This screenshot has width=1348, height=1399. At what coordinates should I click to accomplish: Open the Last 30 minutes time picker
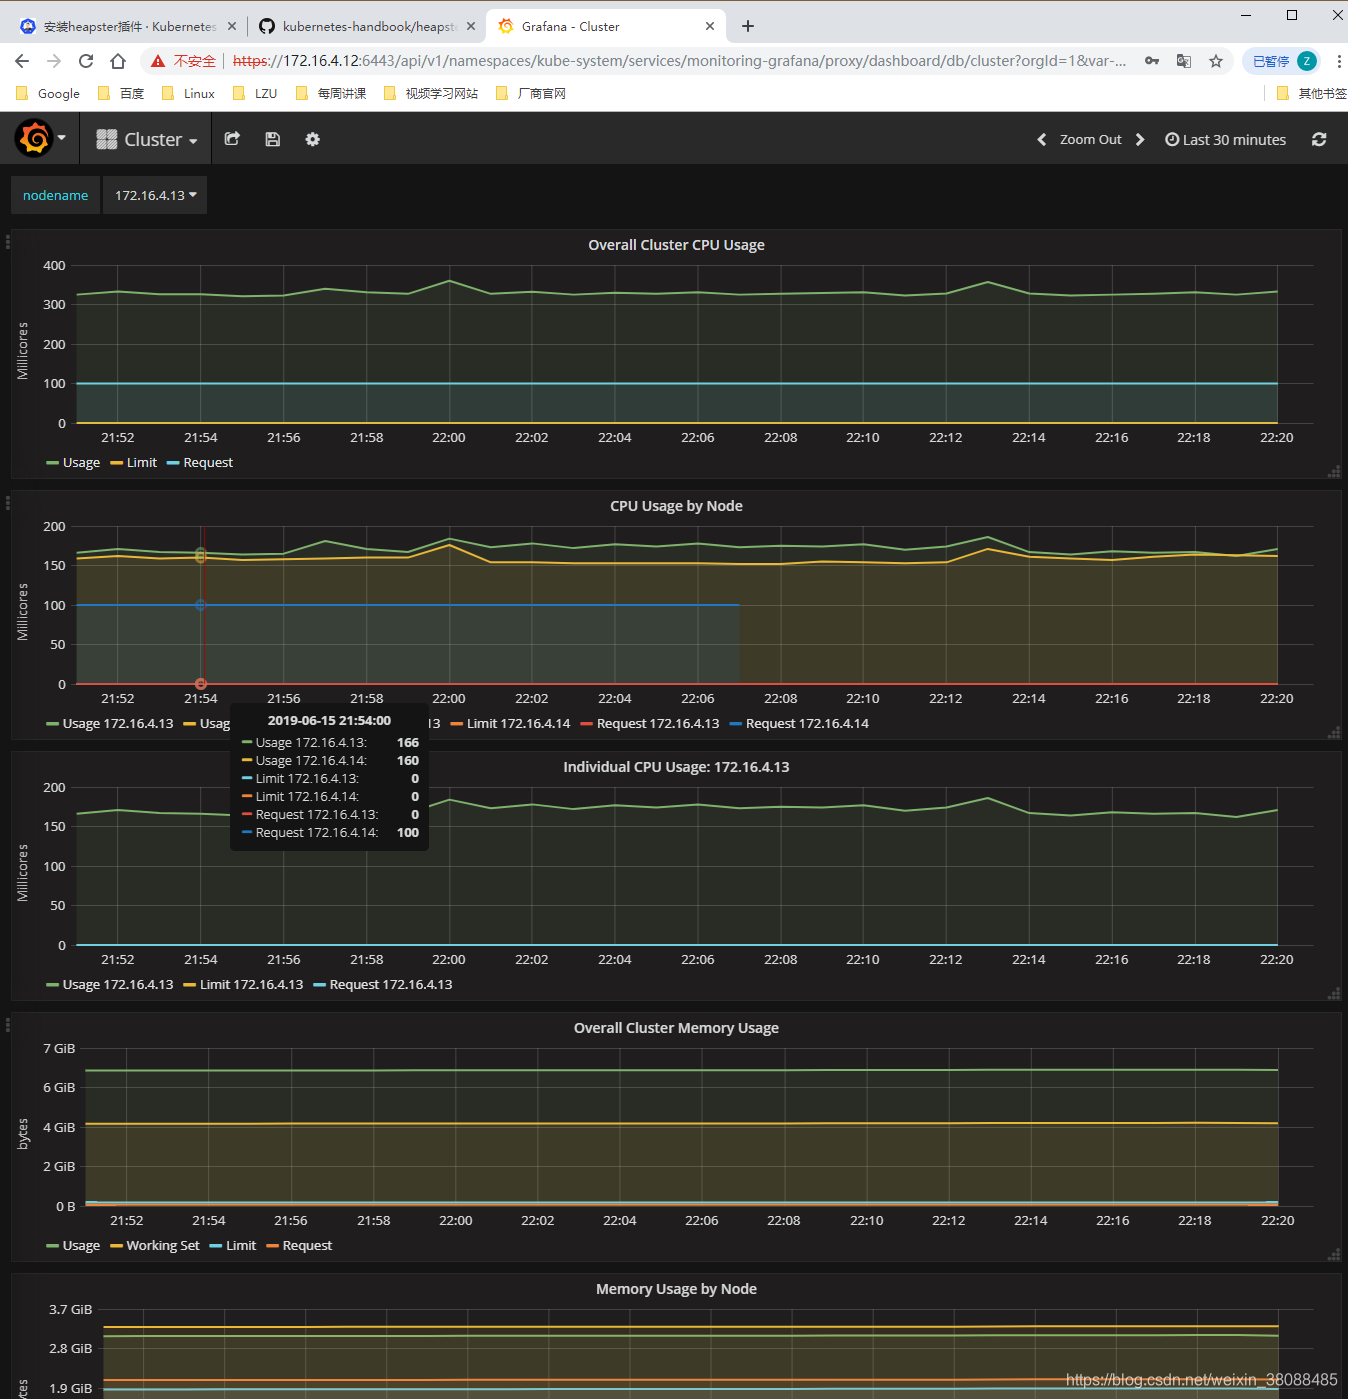(x=1226, y=140)
